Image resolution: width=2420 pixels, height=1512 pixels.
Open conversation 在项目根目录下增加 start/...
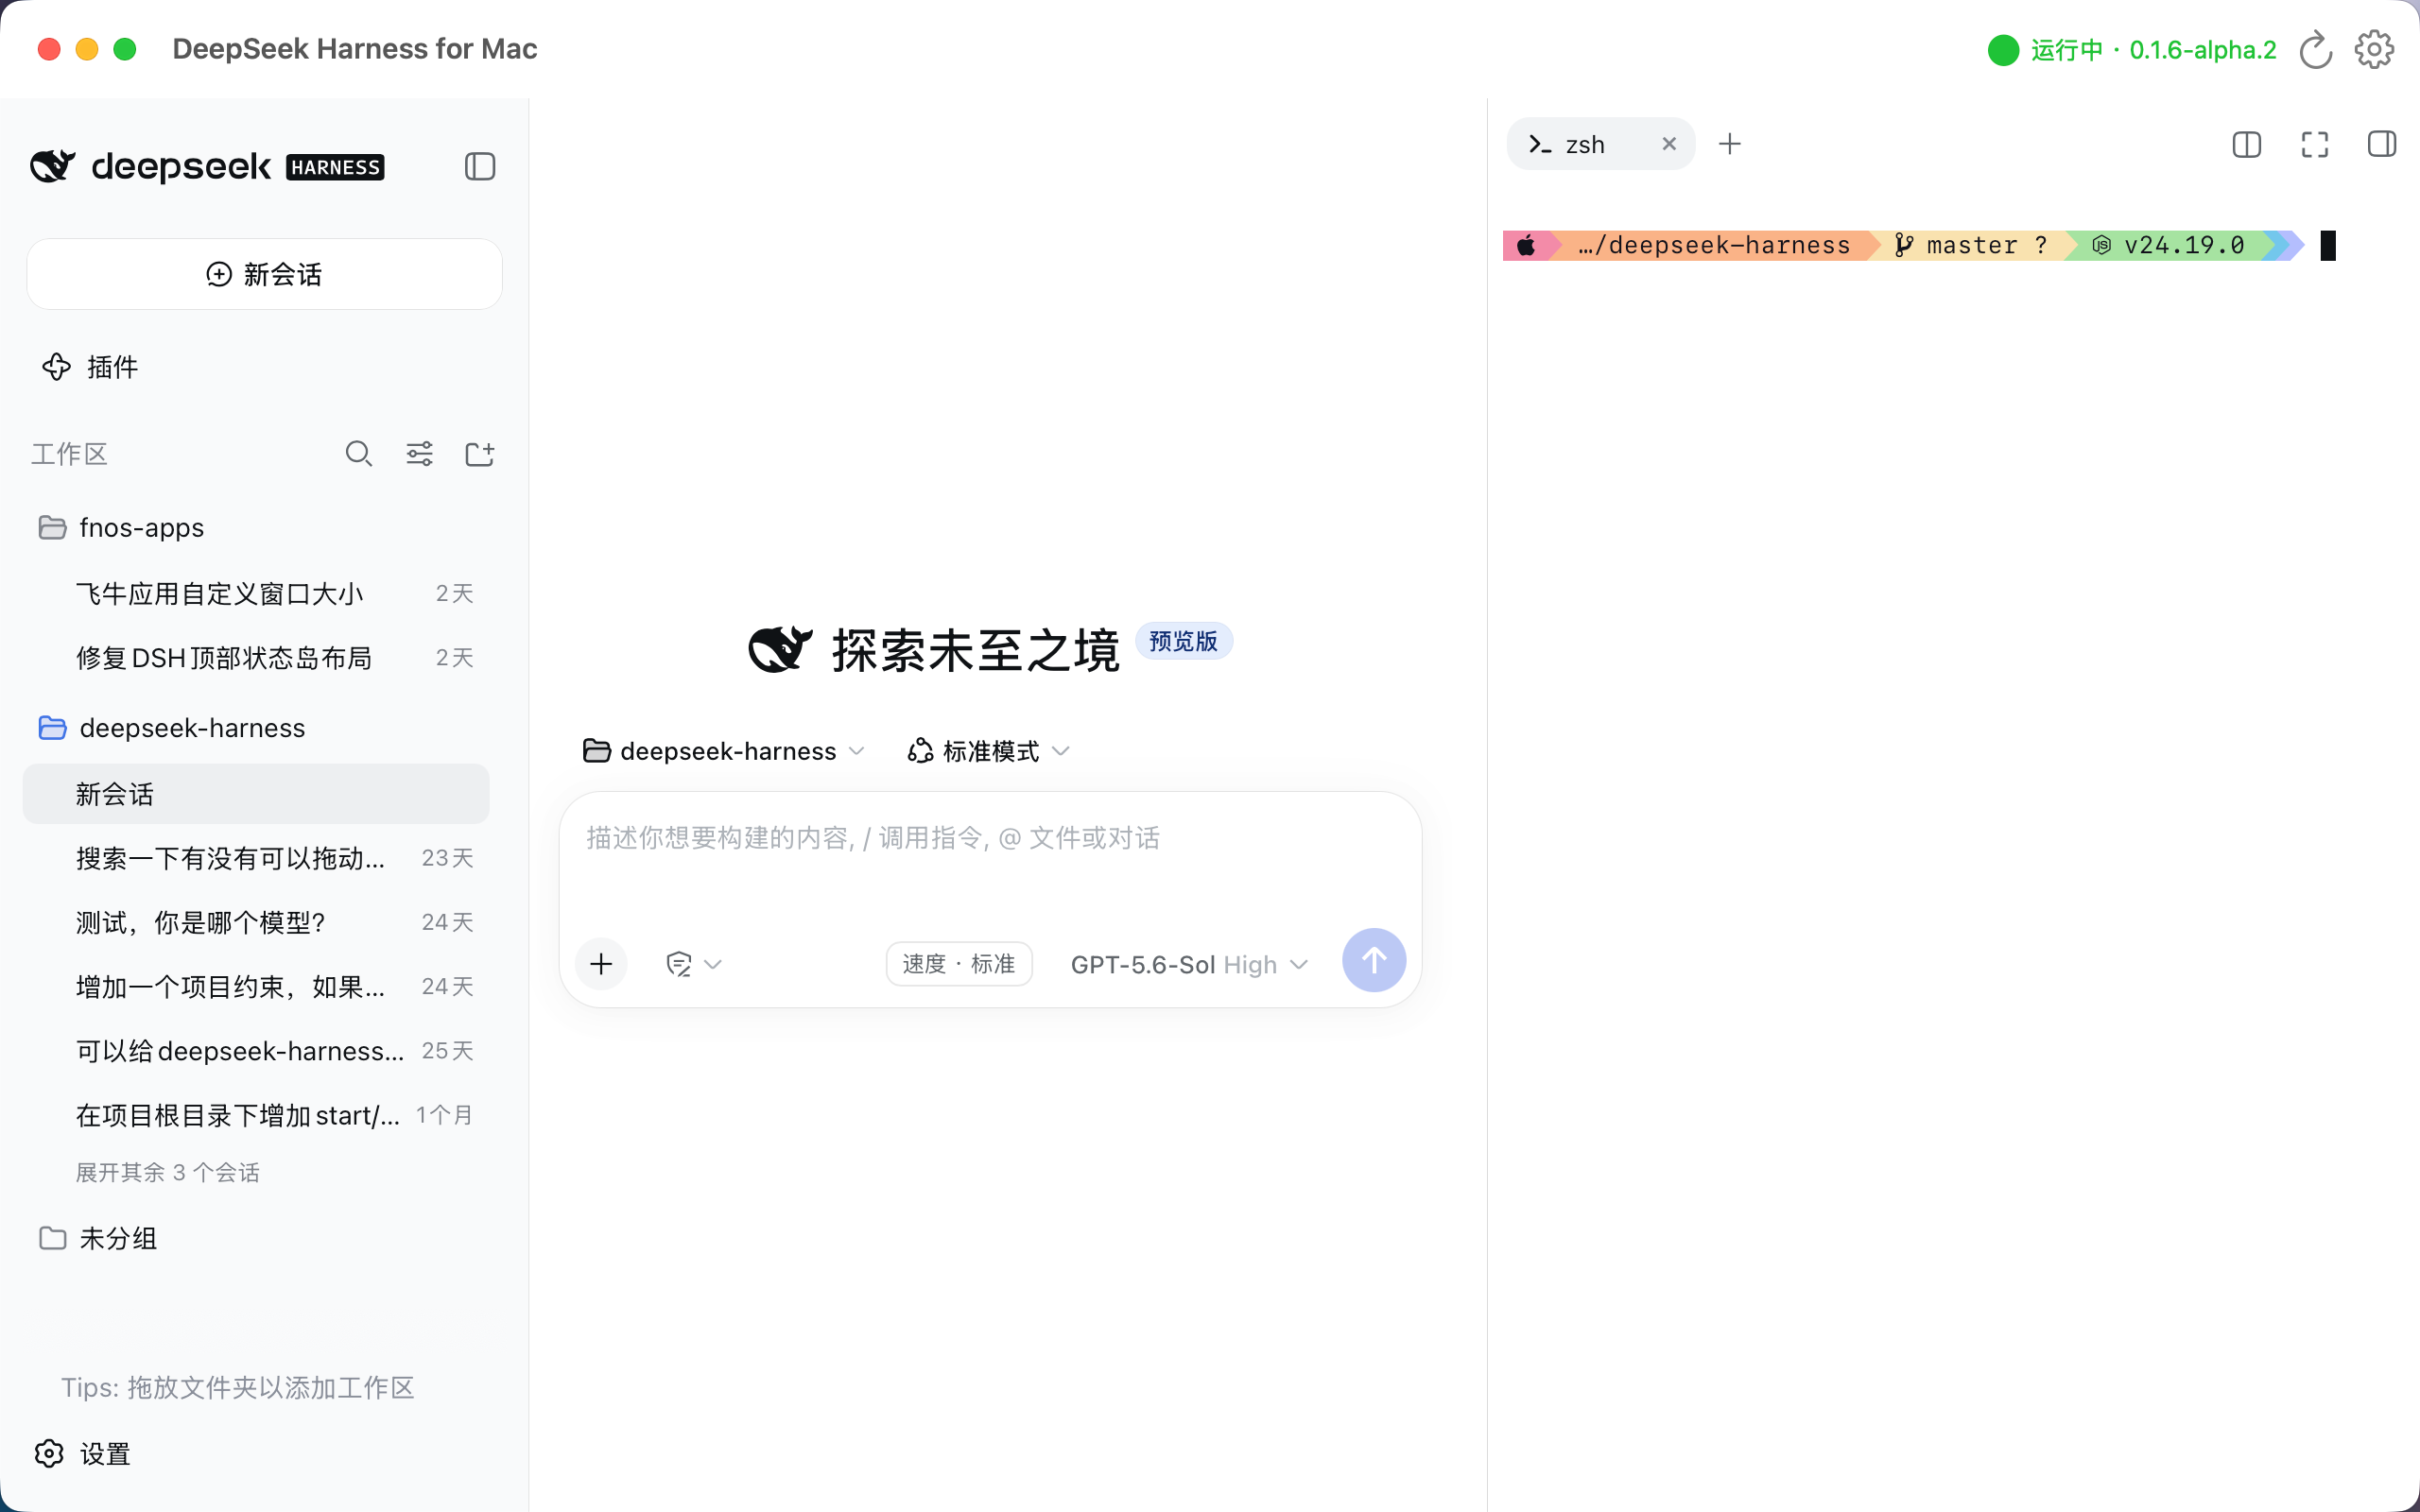[256, 1115]
